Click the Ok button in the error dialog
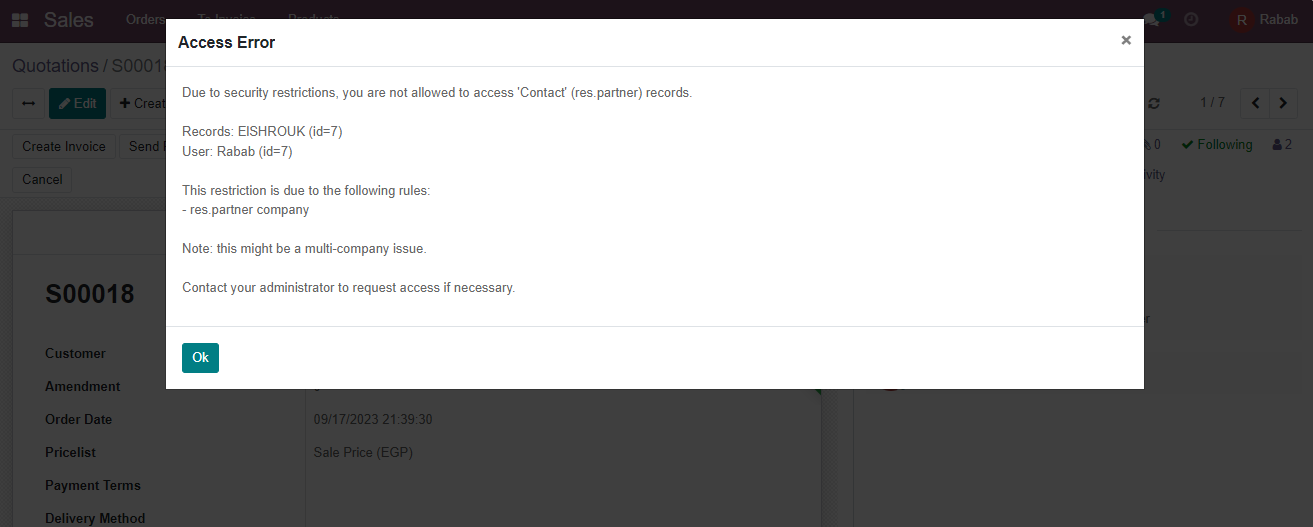 click(200, 358)
